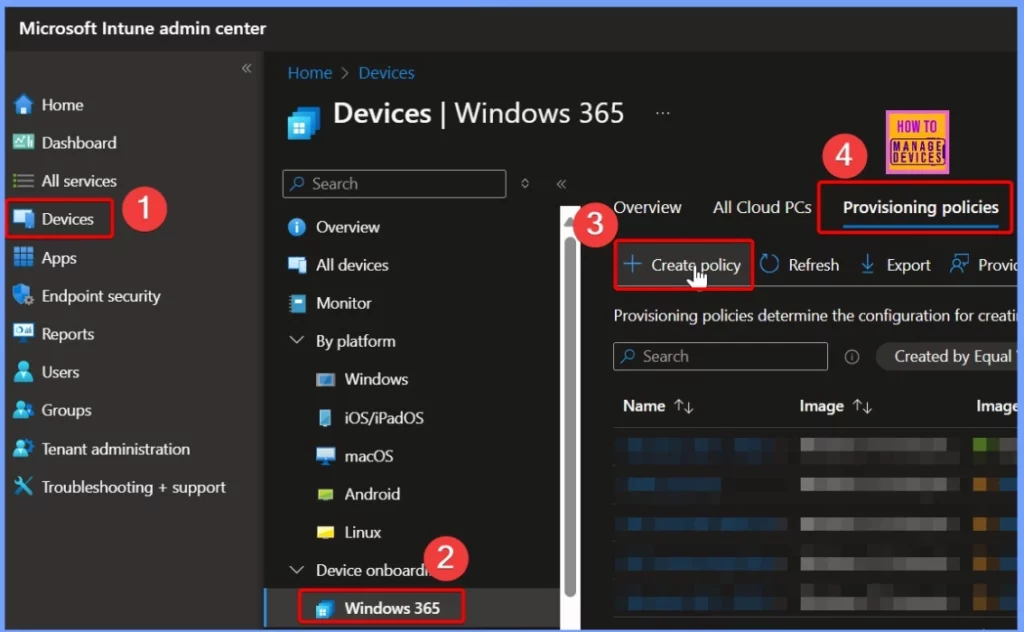Click Troubleshooting + support wrench icon
This screenshot has width=1024, height=632.
point(24,486)
